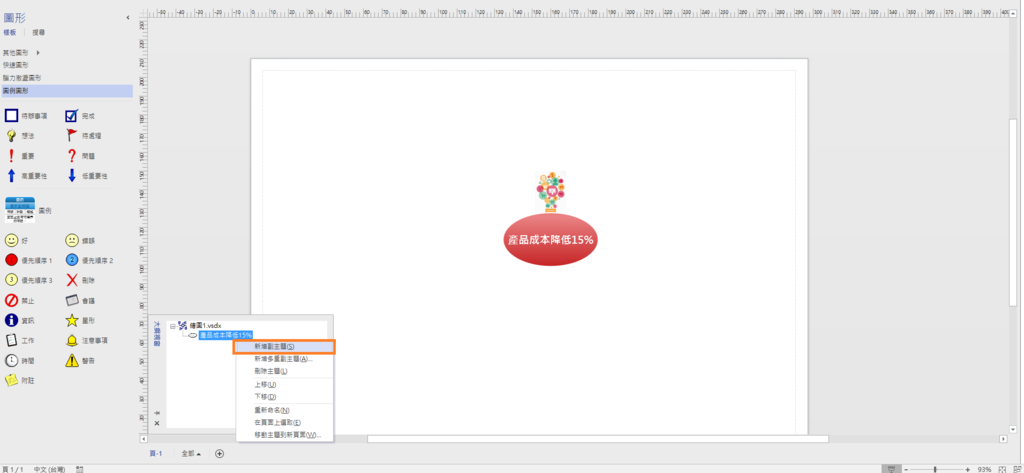Screen dimensions: 1024x473
Task: Switch to the 搜尋 search tab
Action: click(x=39, y=32)
